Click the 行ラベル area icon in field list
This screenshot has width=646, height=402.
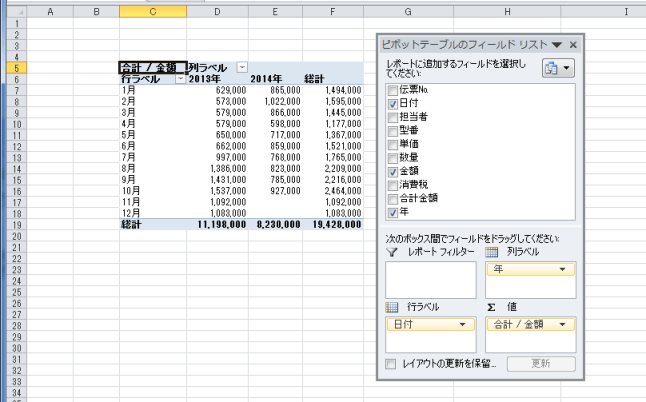391,306
